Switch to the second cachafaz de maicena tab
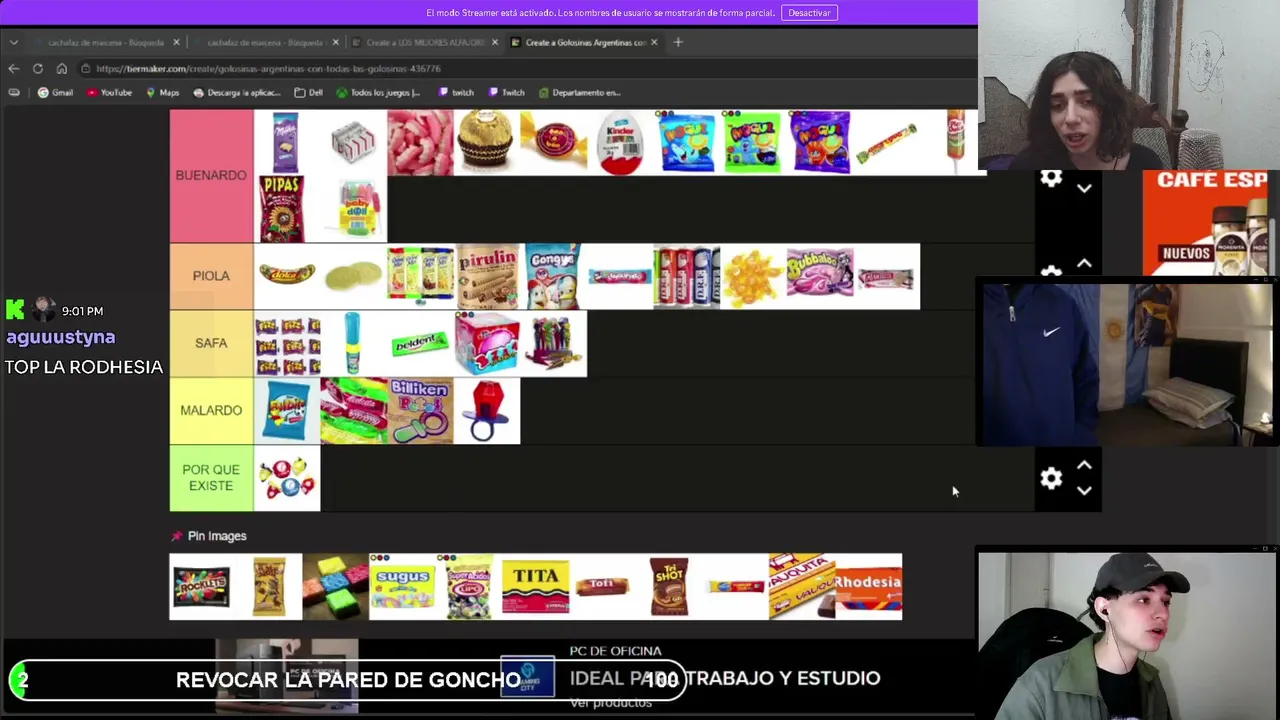1280x720 pixels. coord(265,42)
